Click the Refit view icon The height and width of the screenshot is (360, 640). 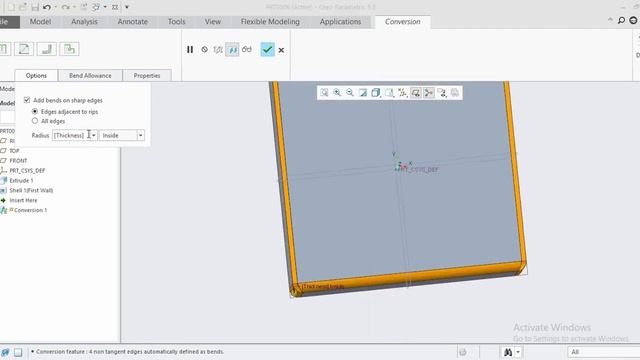(324, 93)
